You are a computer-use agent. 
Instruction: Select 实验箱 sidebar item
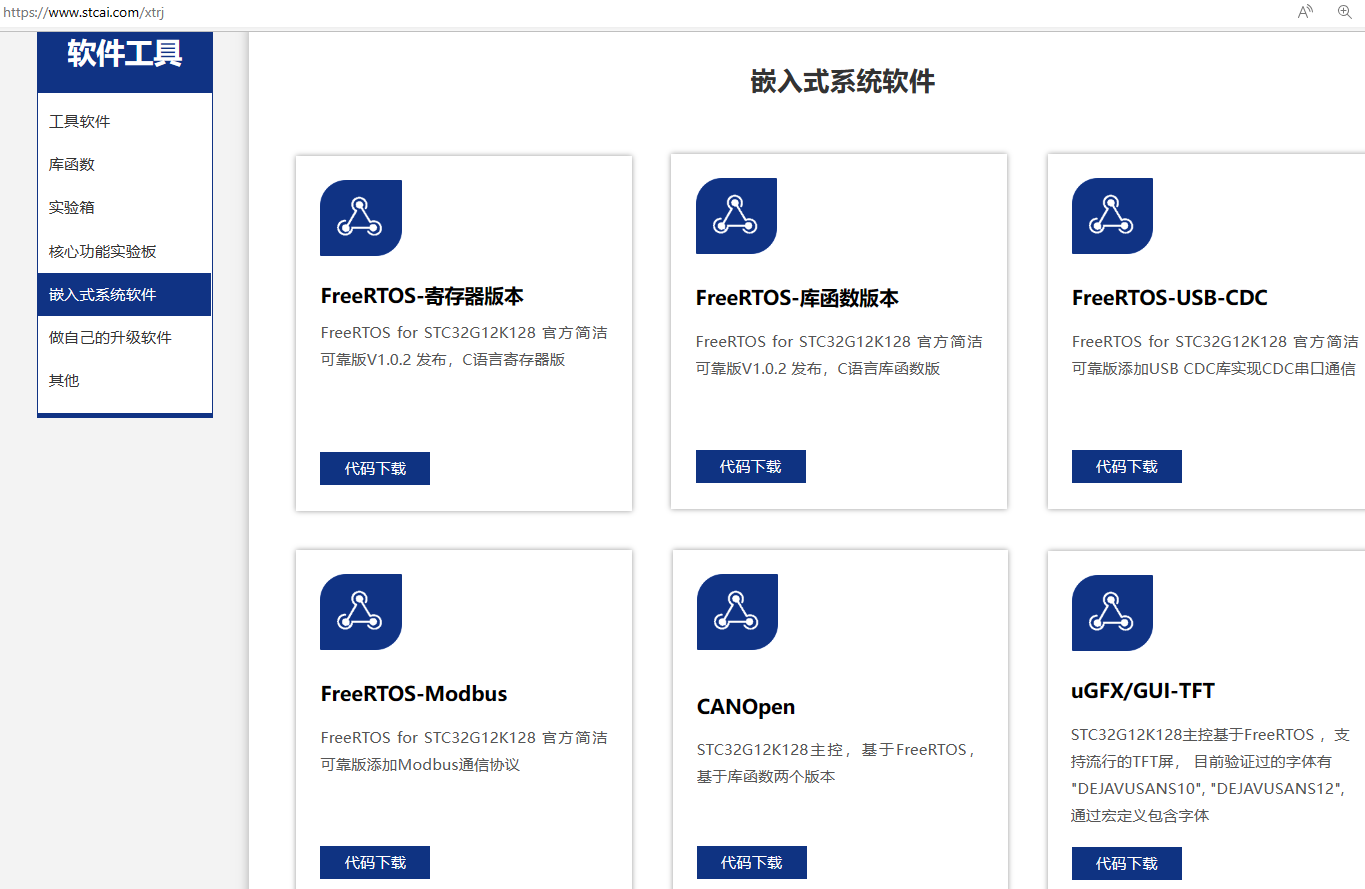(x=124, y=207)
